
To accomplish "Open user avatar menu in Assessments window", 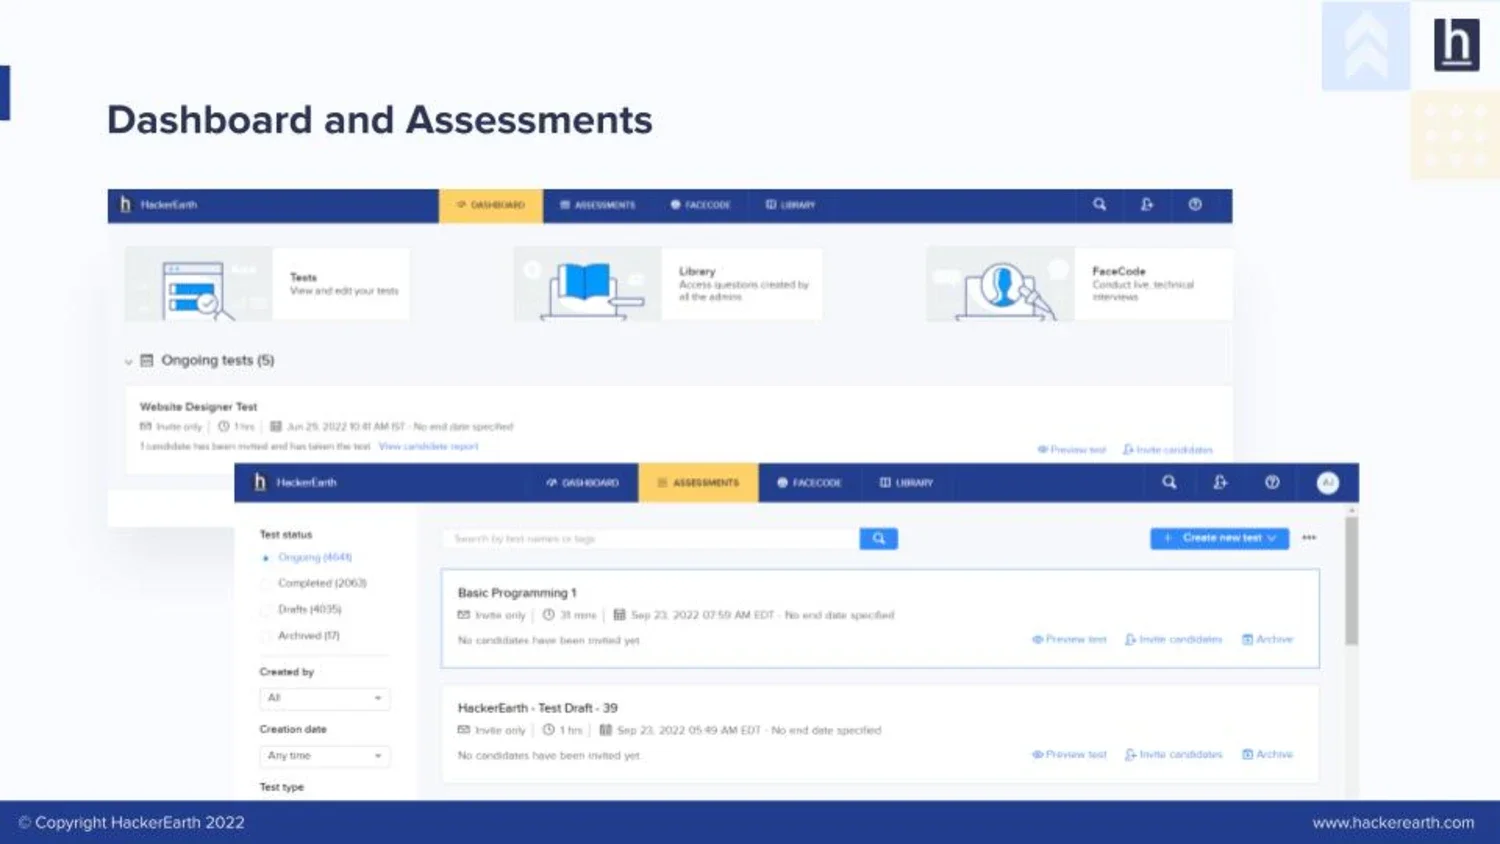I will pyautogui.click(x=1327, y=483).
